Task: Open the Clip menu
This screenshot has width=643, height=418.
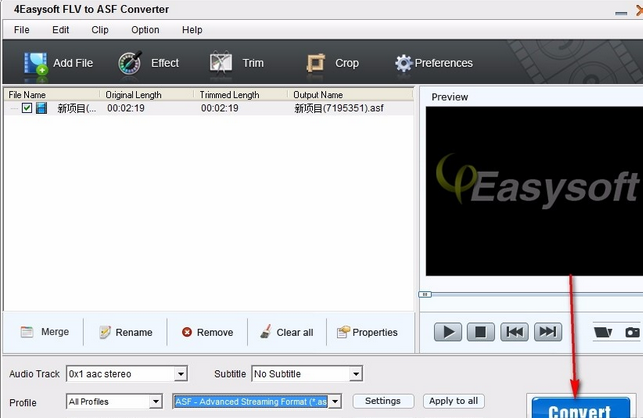Action: pyautogui.click(x=100, y=30)
